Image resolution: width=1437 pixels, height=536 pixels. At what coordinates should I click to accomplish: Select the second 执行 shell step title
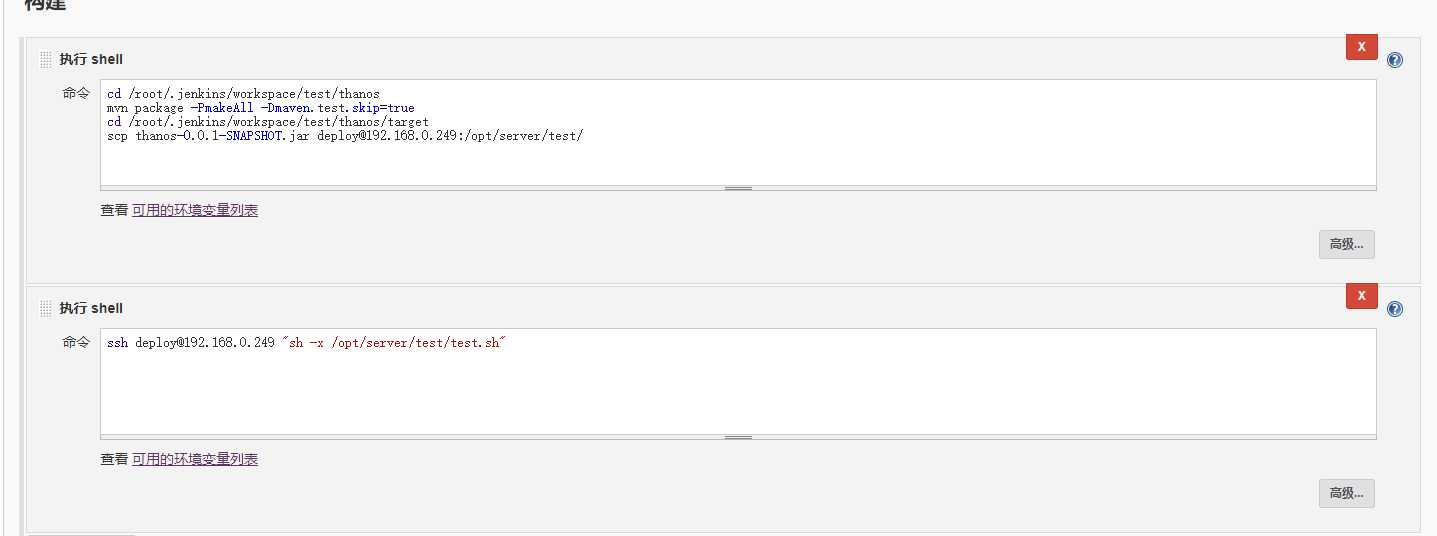tap(91, 309)
